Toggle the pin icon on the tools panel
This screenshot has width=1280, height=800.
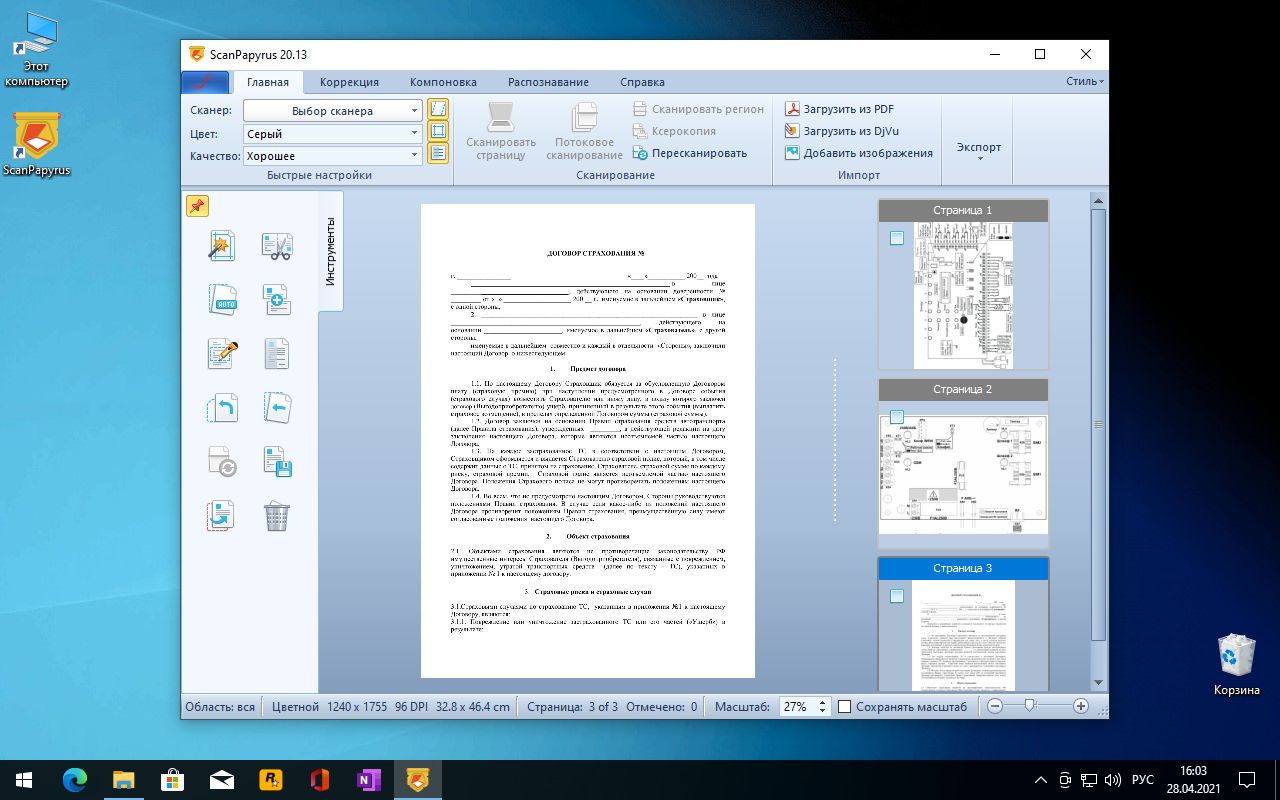tap(199, 205)
